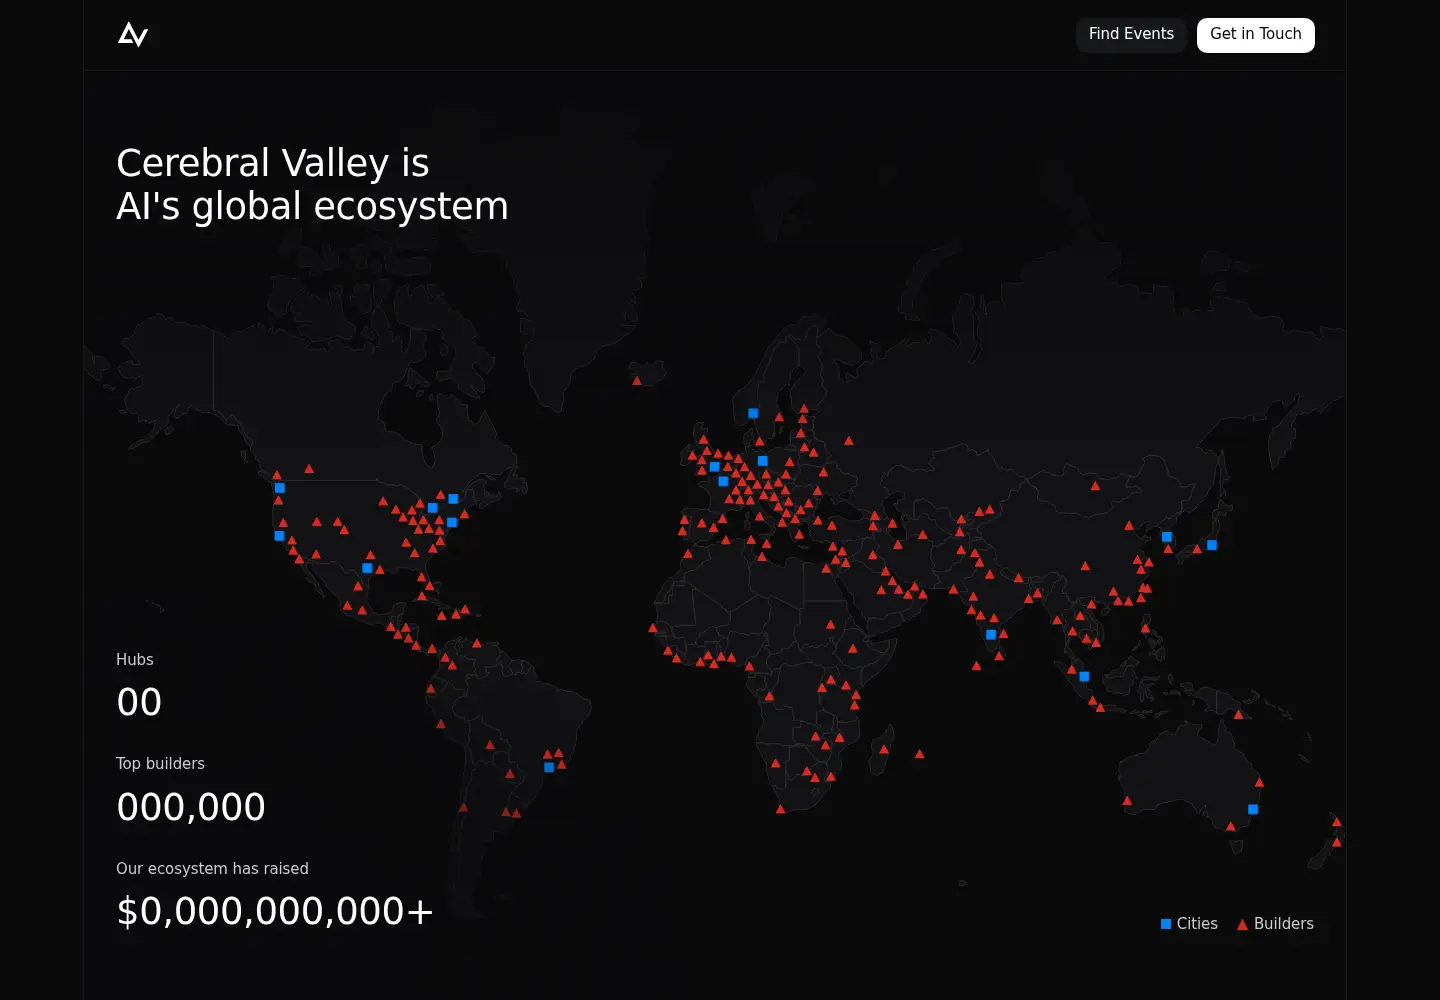
Task: Click the blue Cities legend square
Action: click(1166, 924)
